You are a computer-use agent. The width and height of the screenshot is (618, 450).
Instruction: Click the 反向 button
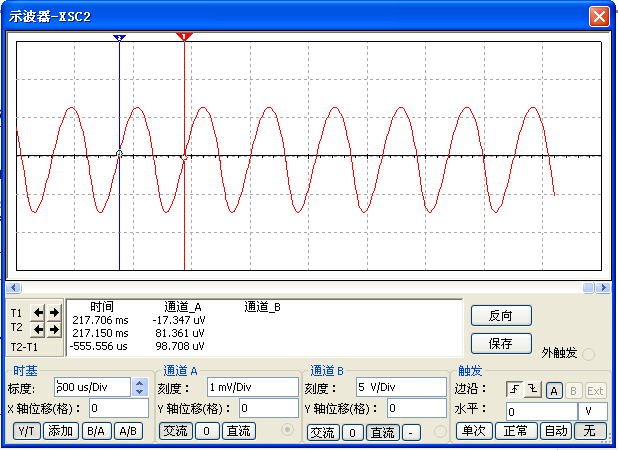(x=501, y=316)
